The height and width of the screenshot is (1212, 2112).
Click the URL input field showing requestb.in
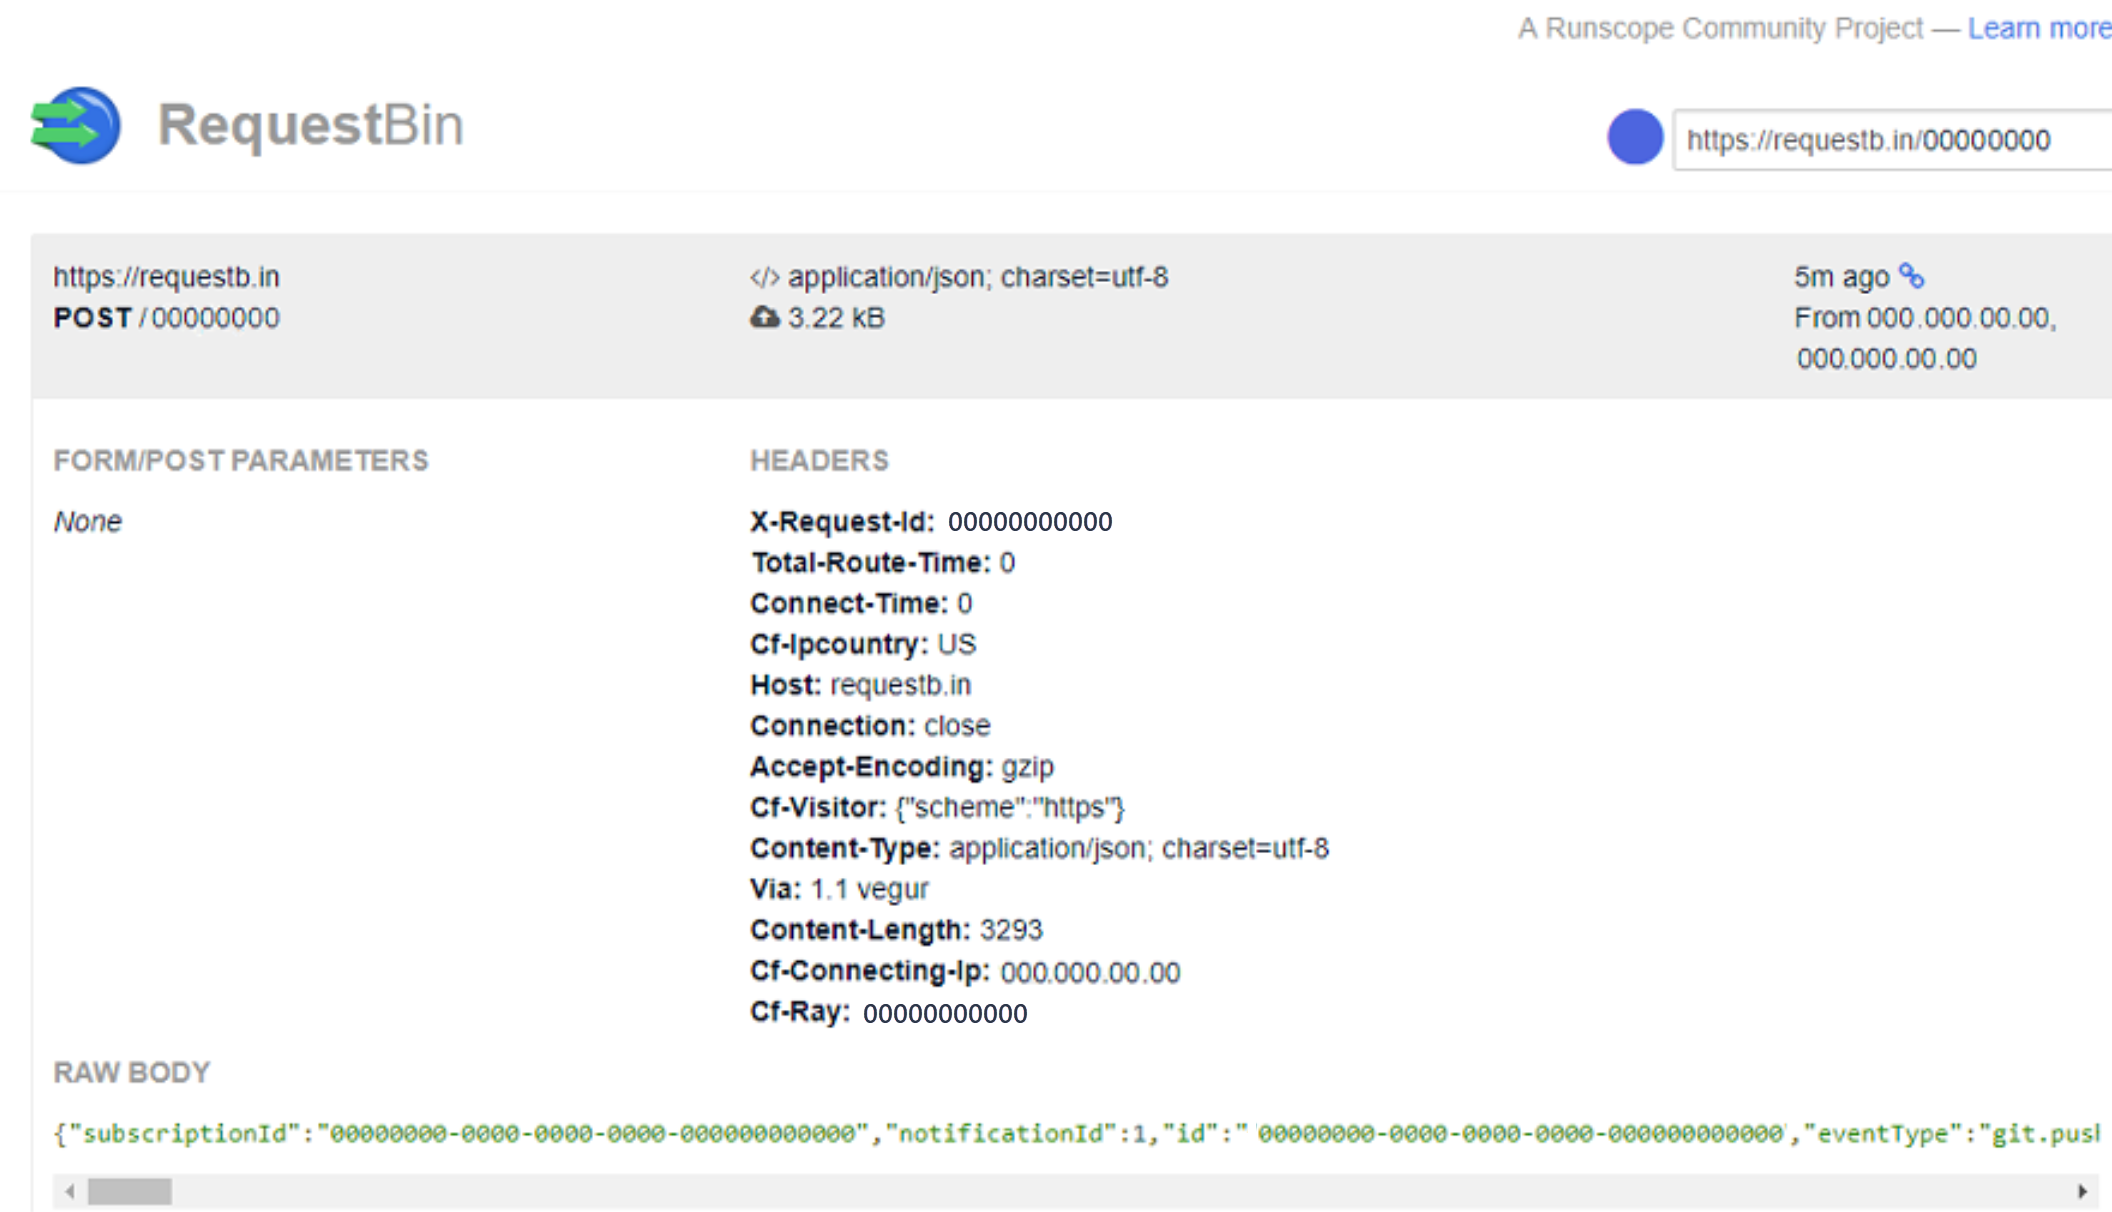click(1886, 138)
